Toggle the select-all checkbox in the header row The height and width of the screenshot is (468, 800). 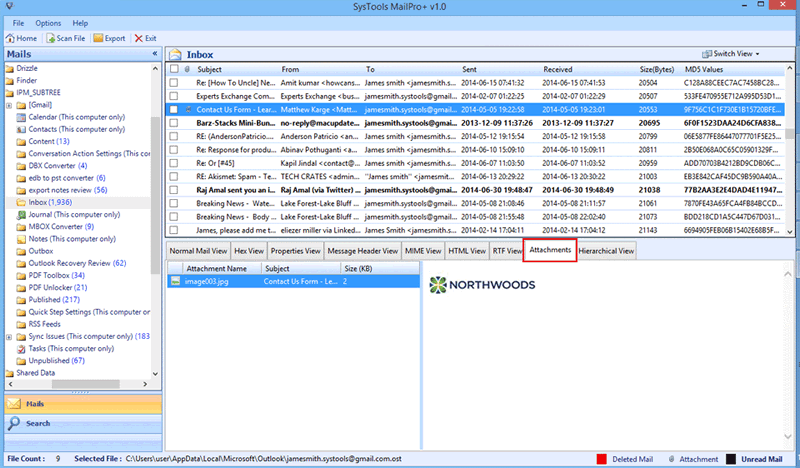[174, 69]
